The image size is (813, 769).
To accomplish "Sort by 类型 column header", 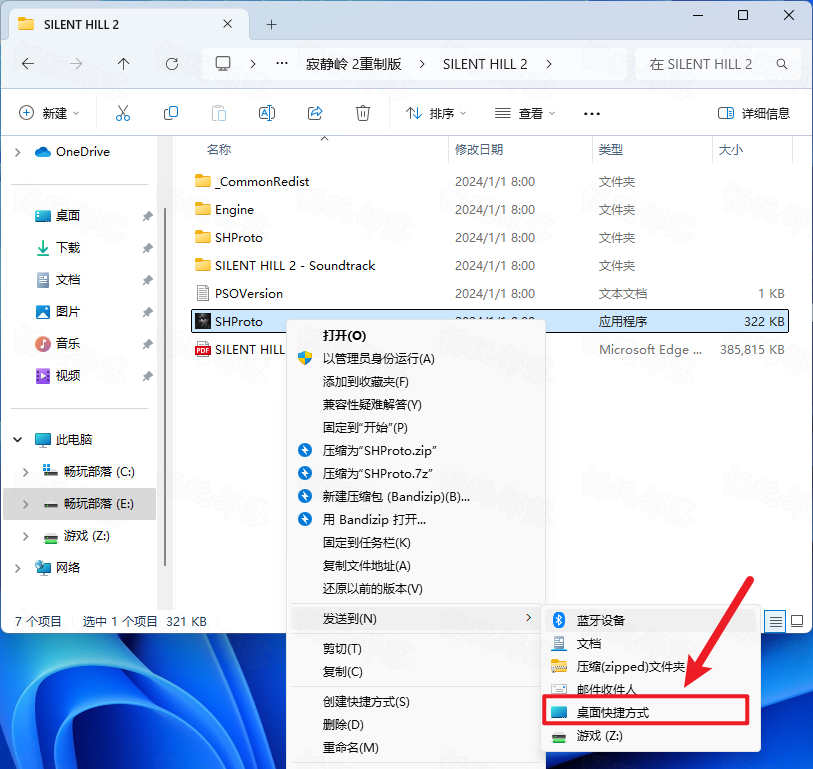I will (x=611, y=150).
